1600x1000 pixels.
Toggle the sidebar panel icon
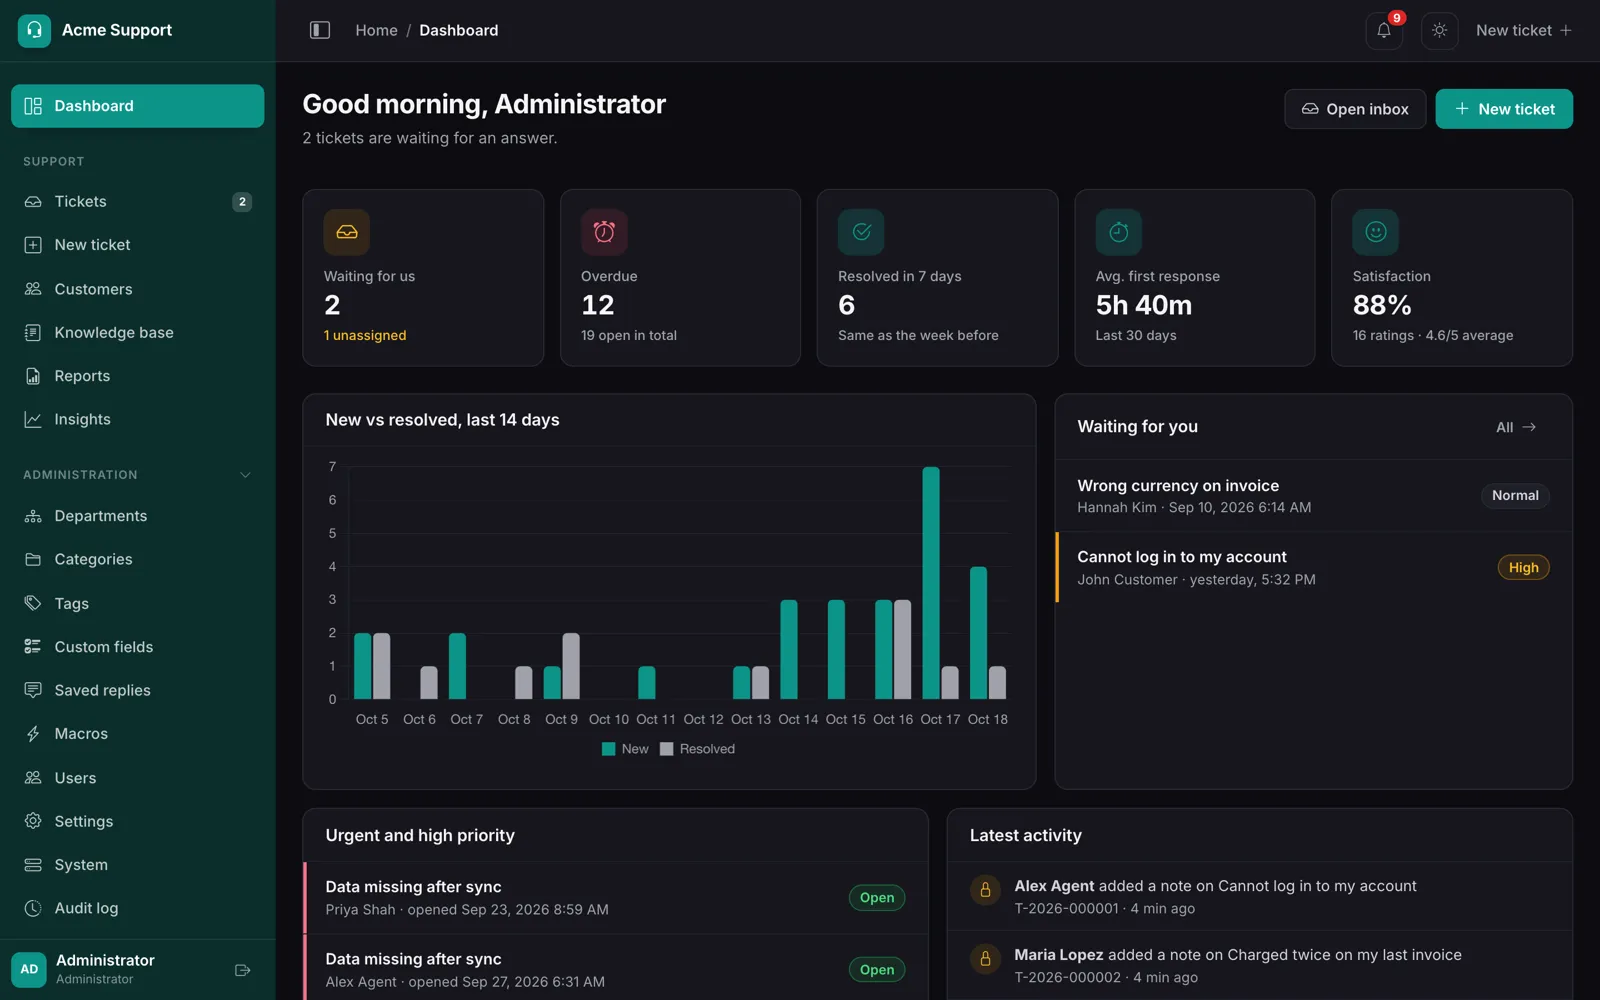320,30
